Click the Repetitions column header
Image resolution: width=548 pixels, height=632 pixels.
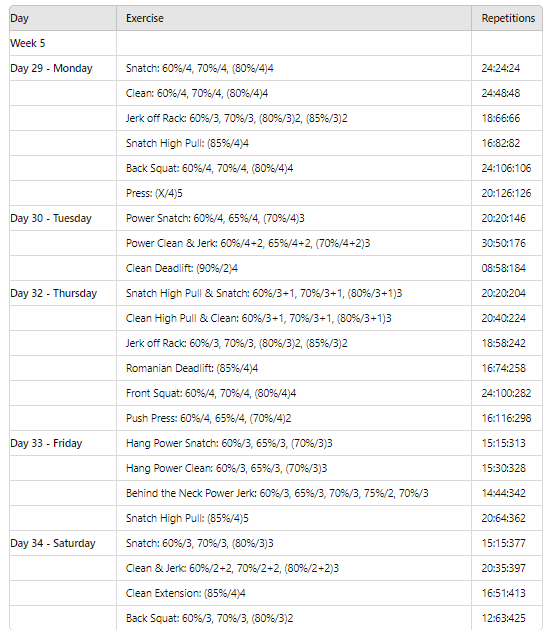click(507, 18)
